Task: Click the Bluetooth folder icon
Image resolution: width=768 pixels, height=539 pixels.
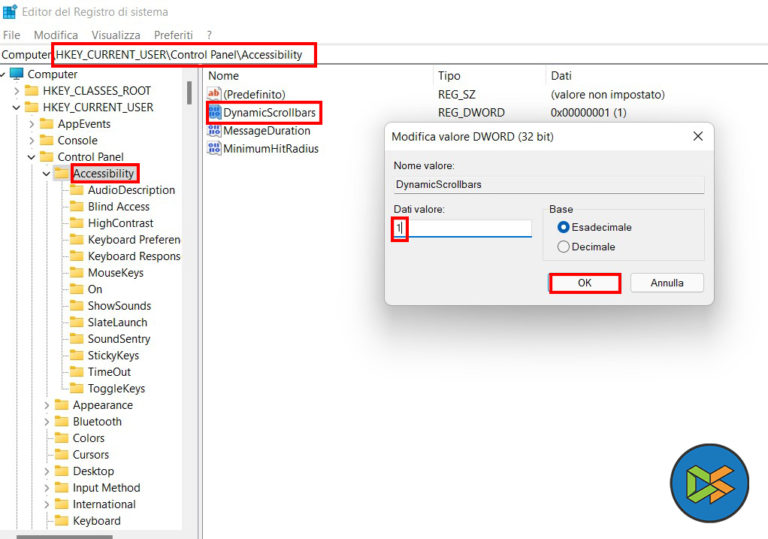Action: click(x=62, y=421)
